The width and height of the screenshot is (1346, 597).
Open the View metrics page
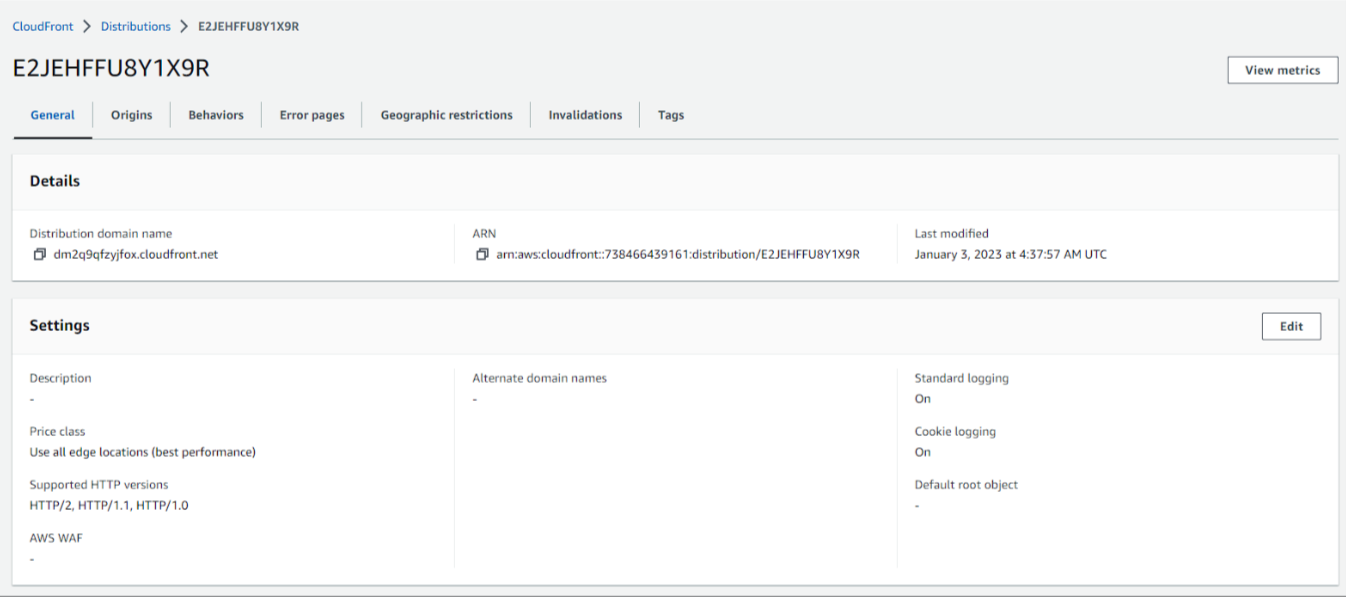pos(1282,69)
